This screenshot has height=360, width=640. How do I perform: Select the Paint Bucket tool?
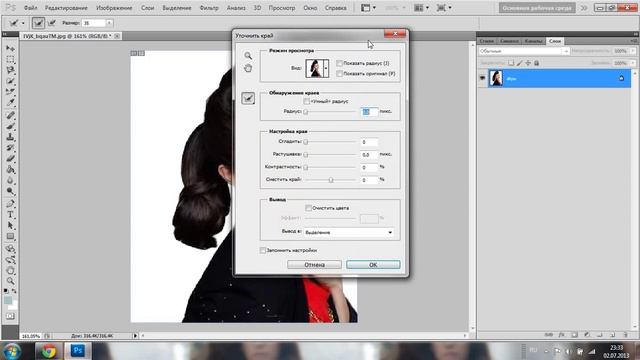pos(10,169)
